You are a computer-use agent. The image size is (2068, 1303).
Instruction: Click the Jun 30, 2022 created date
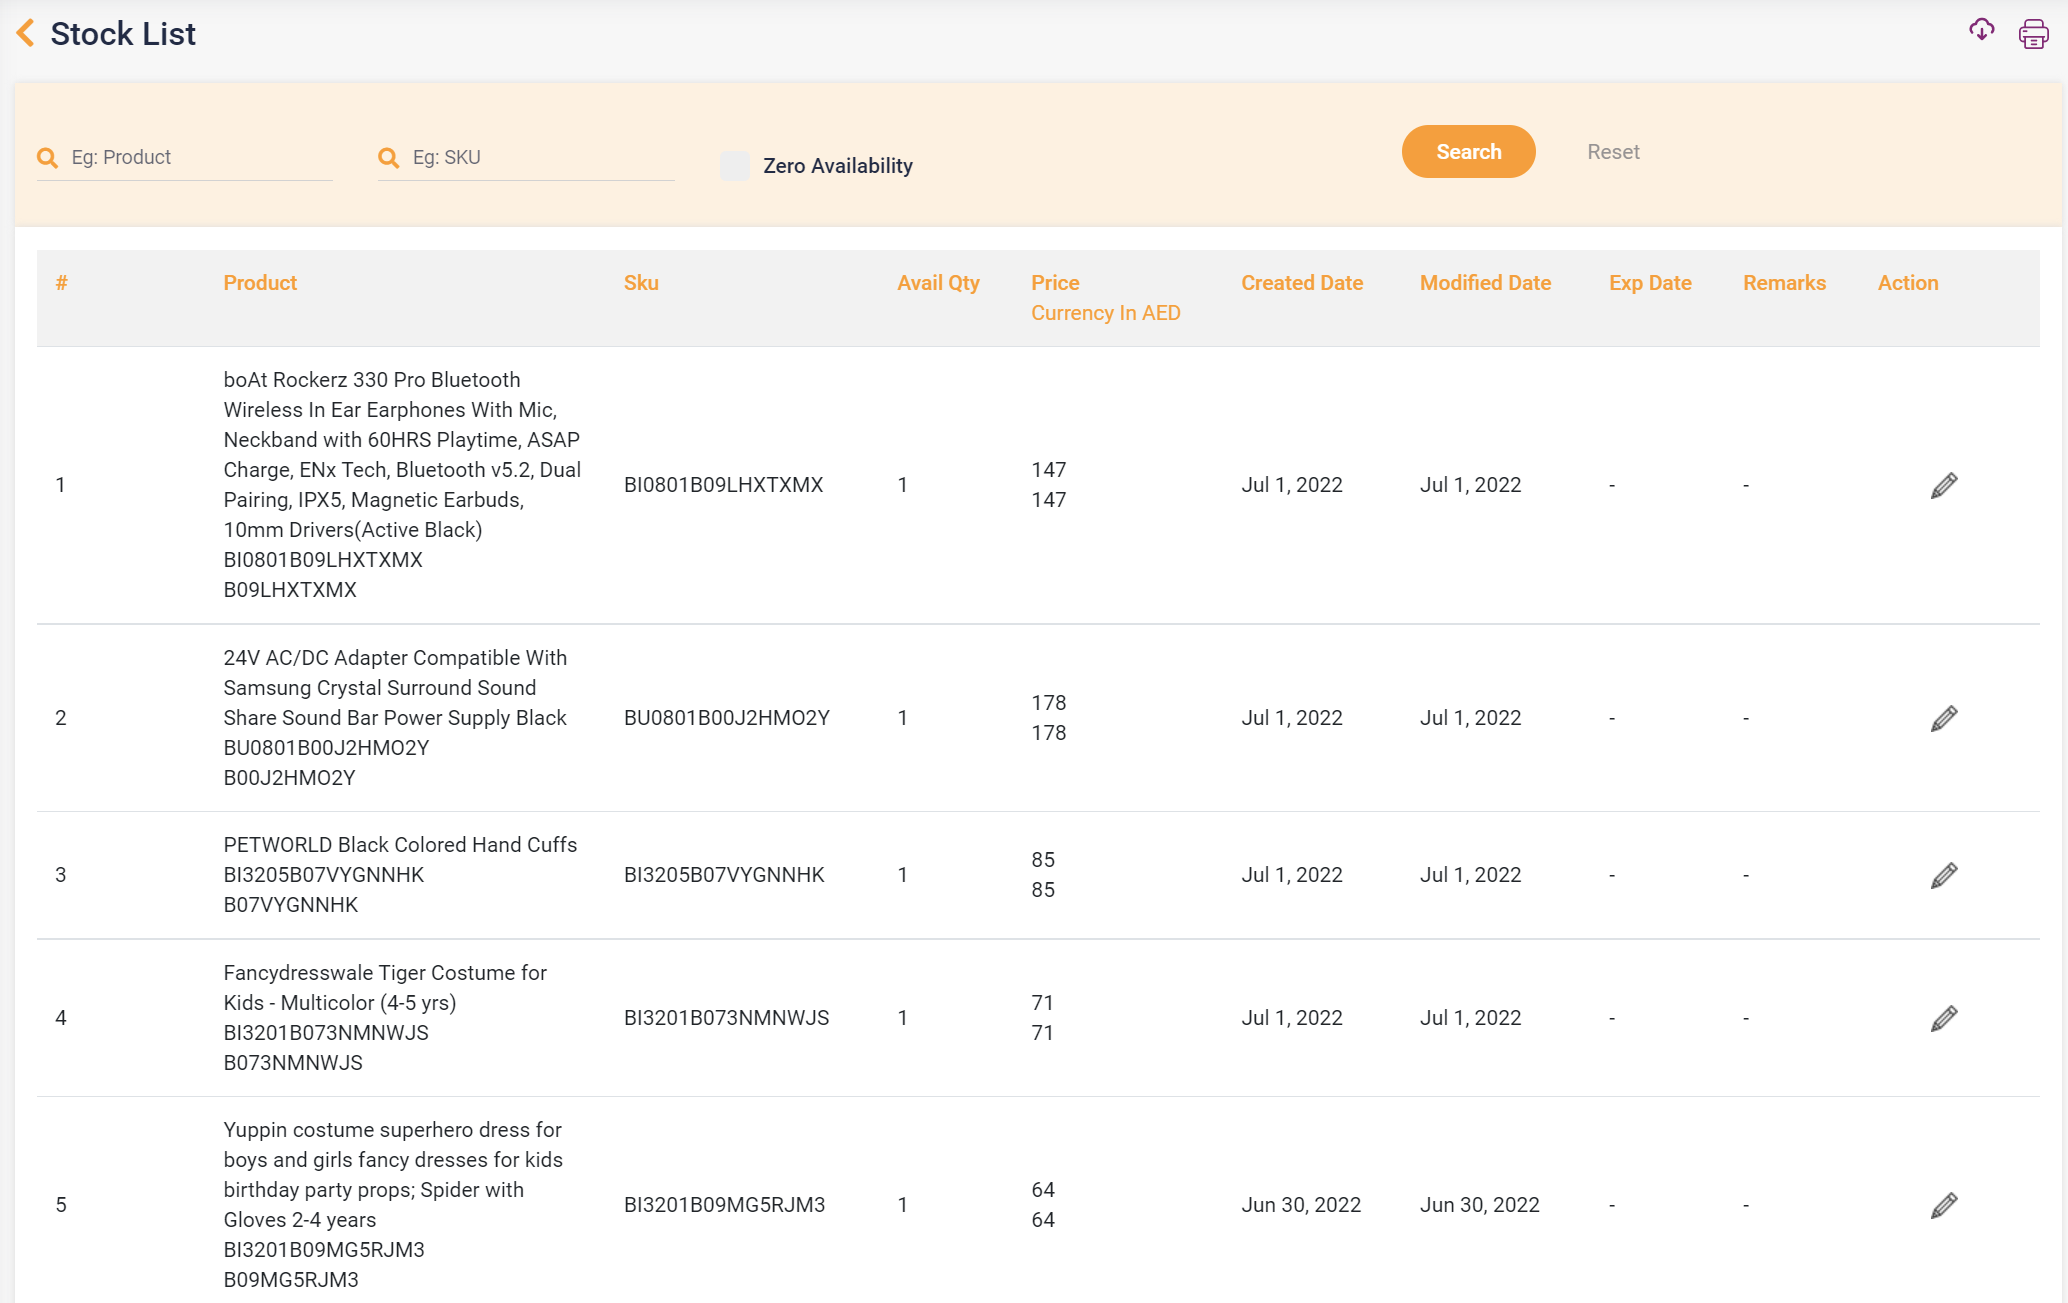[x=1301, y=1205]
